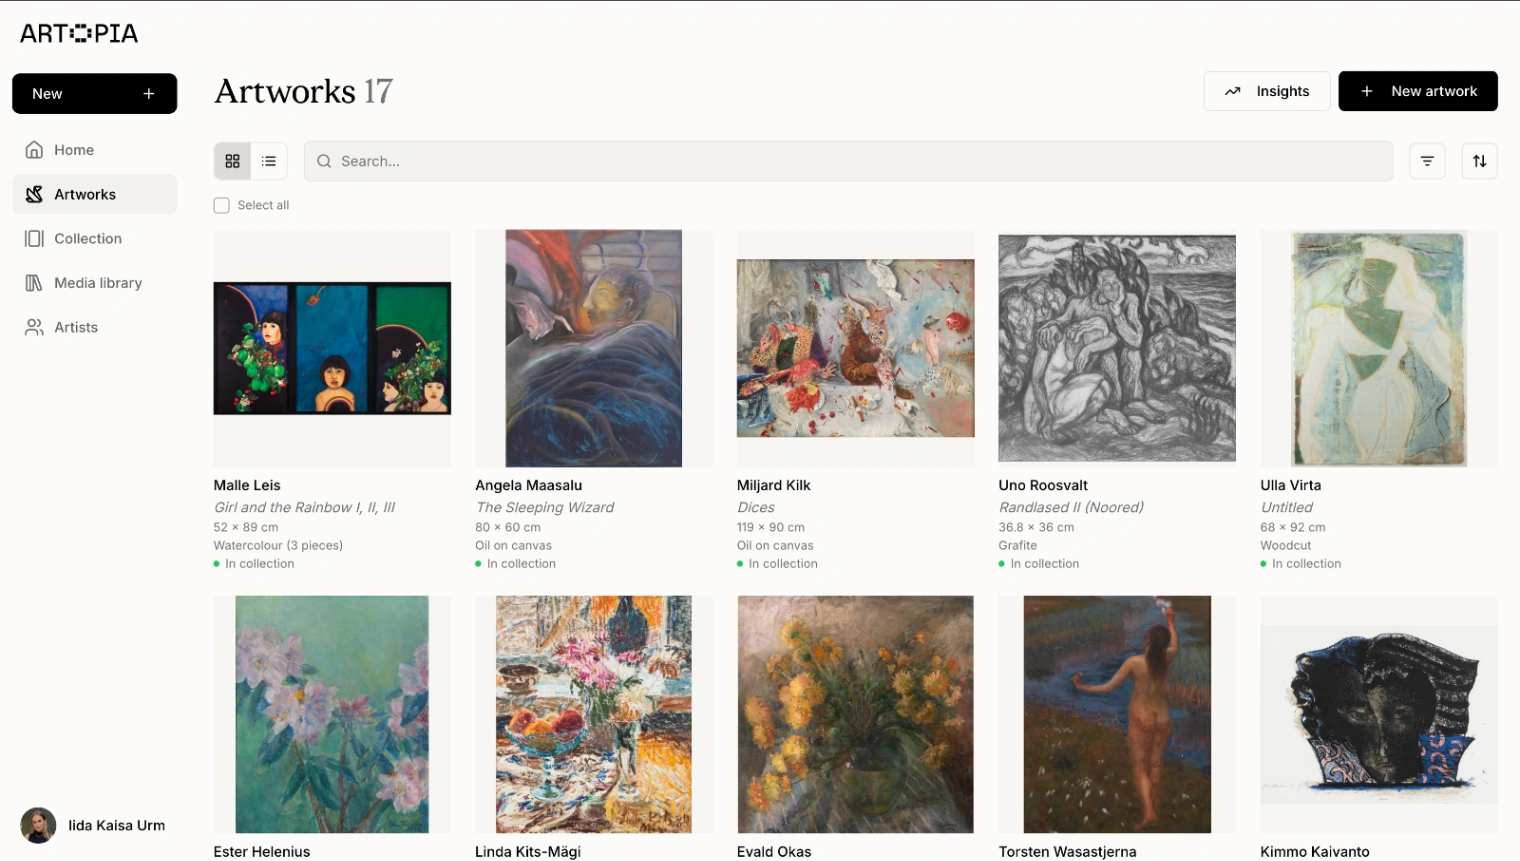Open the Artworks section
This screenshot has width=1520, height=861.
[95, 194]
